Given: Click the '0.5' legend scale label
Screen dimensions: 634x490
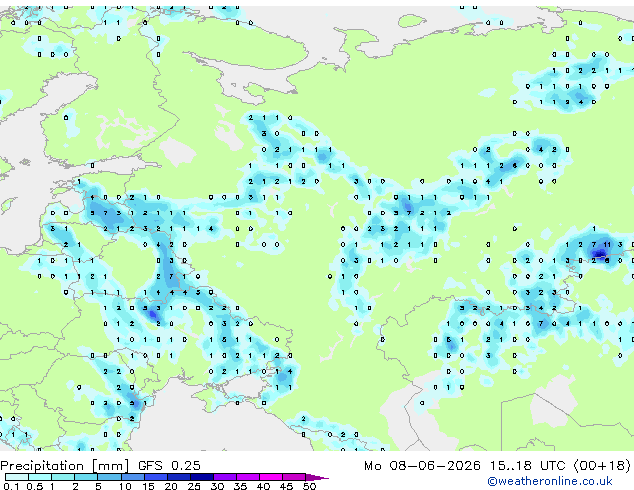Looking at the screenshot, I should [x=35, y=486].
